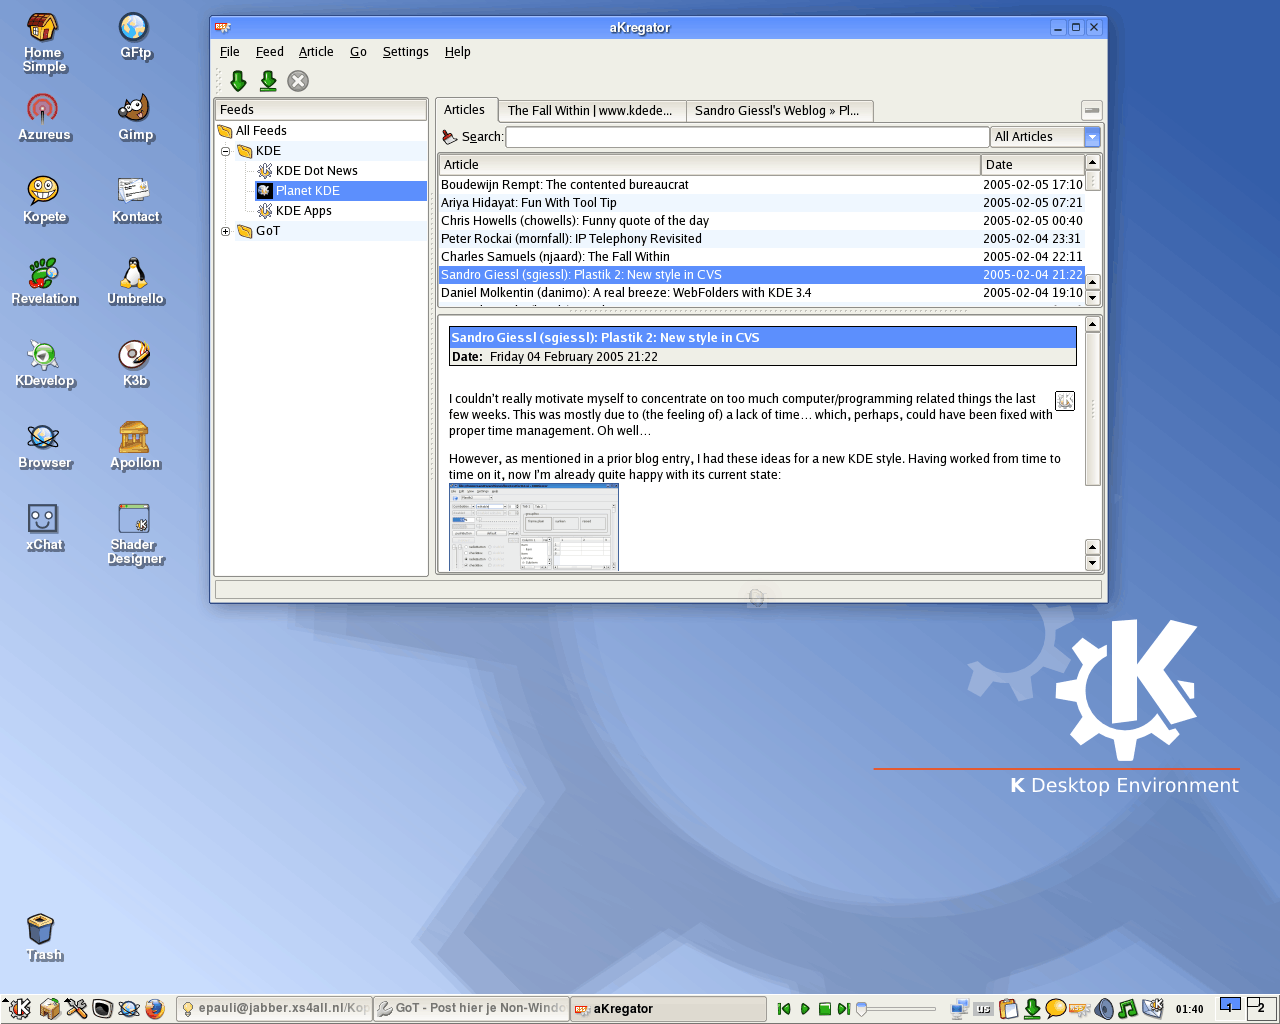Viewport: 1280px width, 1024px height.
Task: Launch GFtp from the desktop
Action: [x=135, y=37]
